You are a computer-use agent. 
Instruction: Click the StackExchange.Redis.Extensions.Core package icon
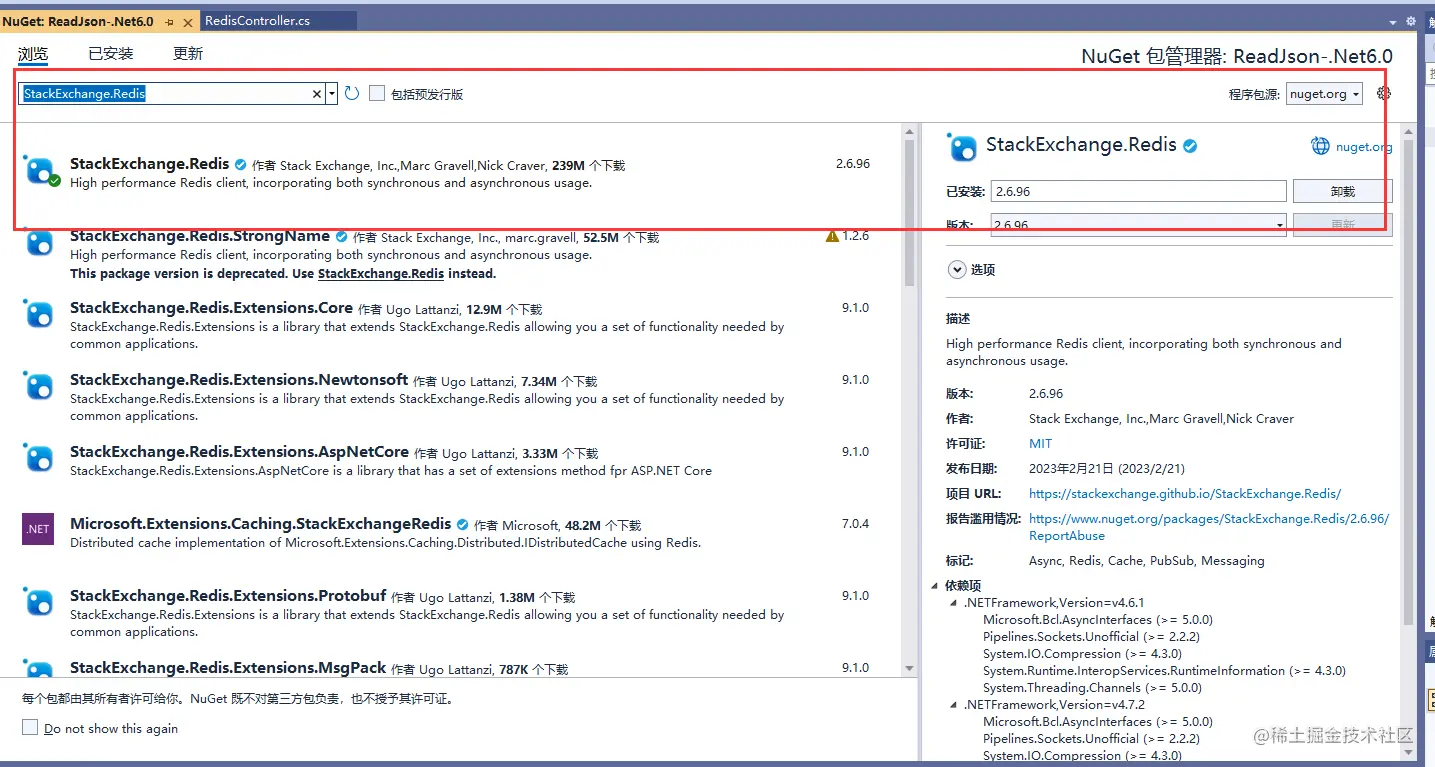[x=39, y=314]
